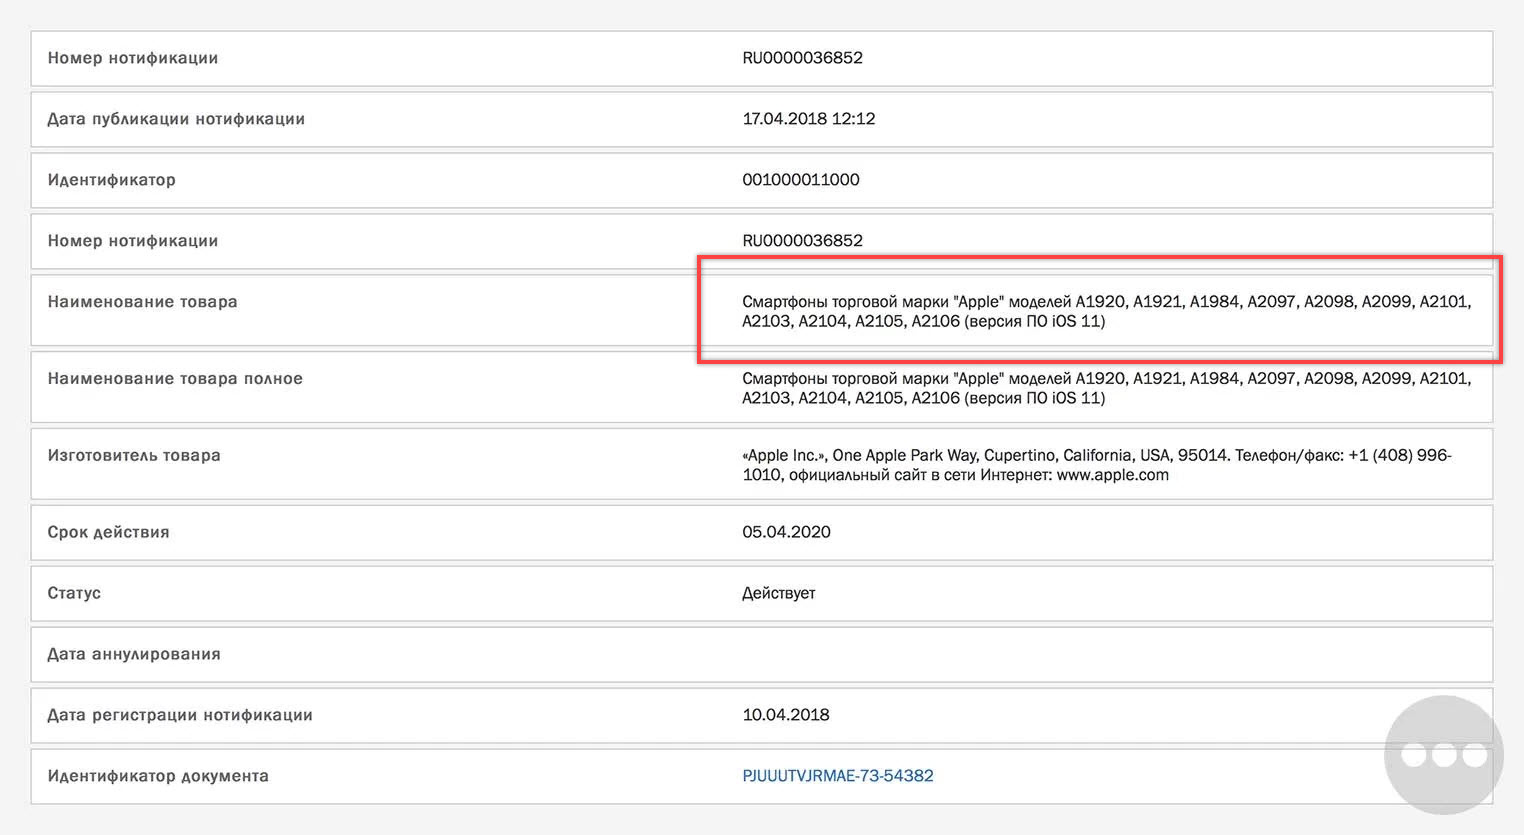Viewport: 1524px width, 835px height.
Task: Select the expiration date 05.04.2020
Action: 786,532
